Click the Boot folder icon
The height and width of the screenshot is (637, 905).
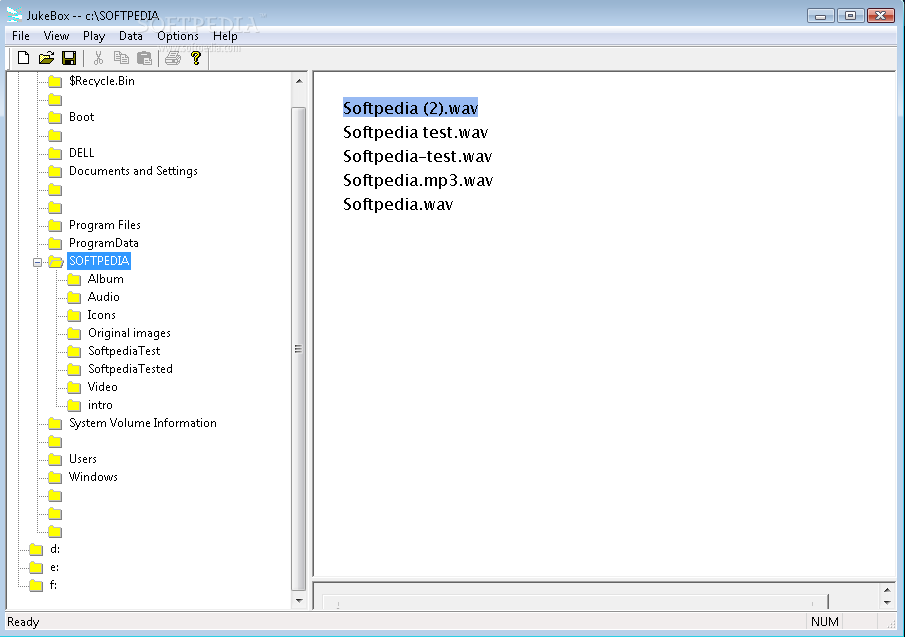(x=55, y=118)
